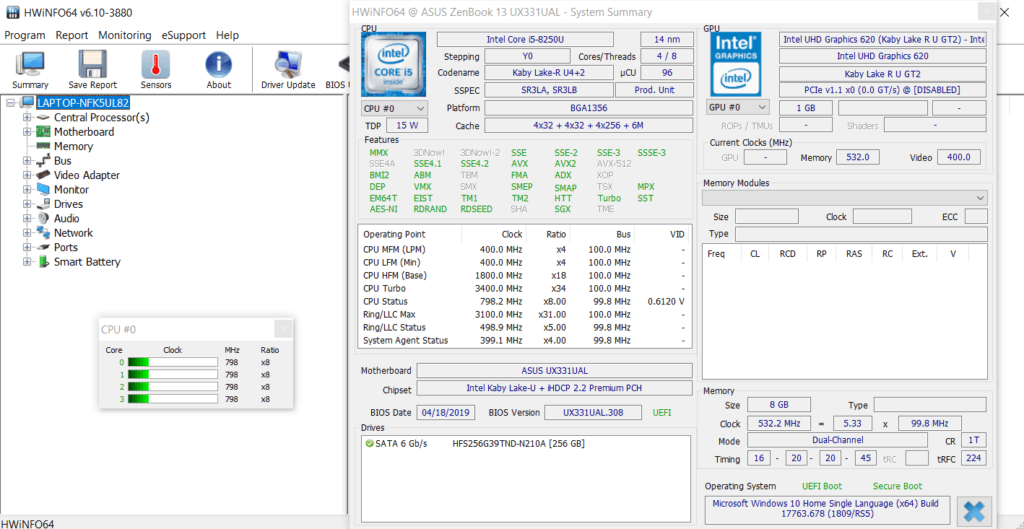1024x529 pixels.
Task: Select the Monitor tree item
Action: [71, 189]
